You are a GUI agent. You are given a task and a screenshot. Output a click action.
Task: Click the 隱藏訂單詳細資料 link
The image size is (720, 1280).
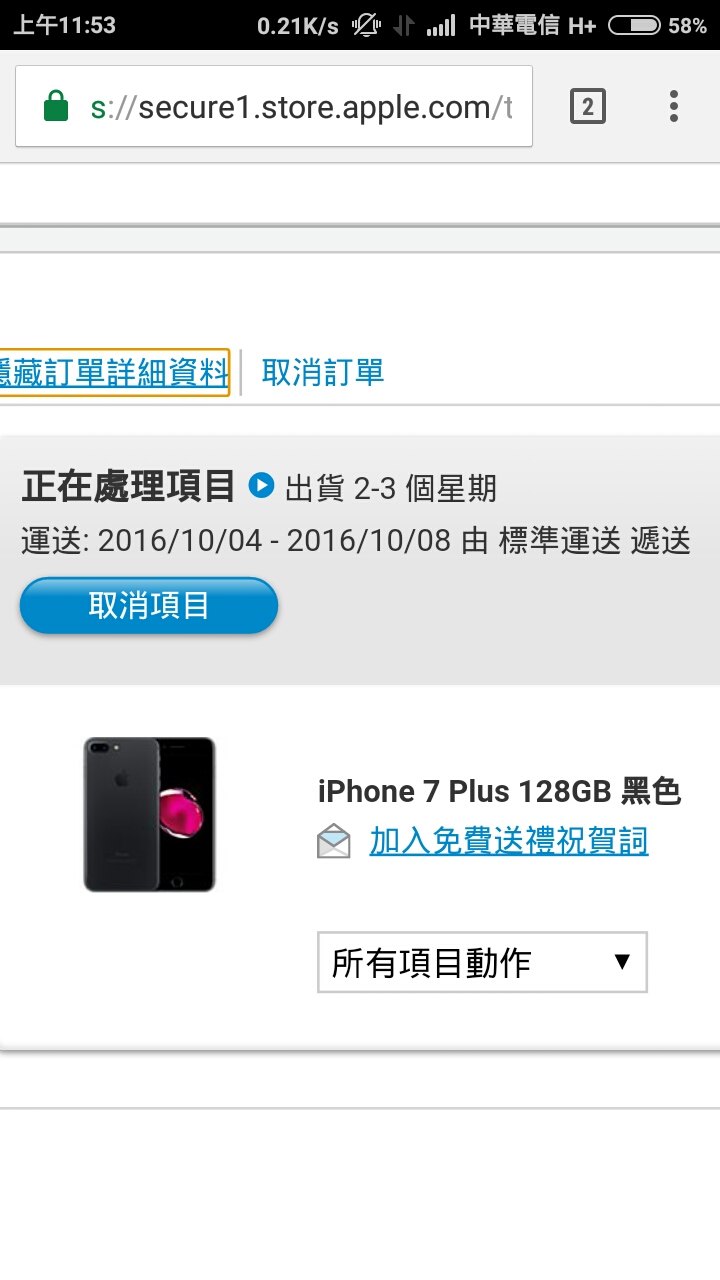click(x=114, y=373)
